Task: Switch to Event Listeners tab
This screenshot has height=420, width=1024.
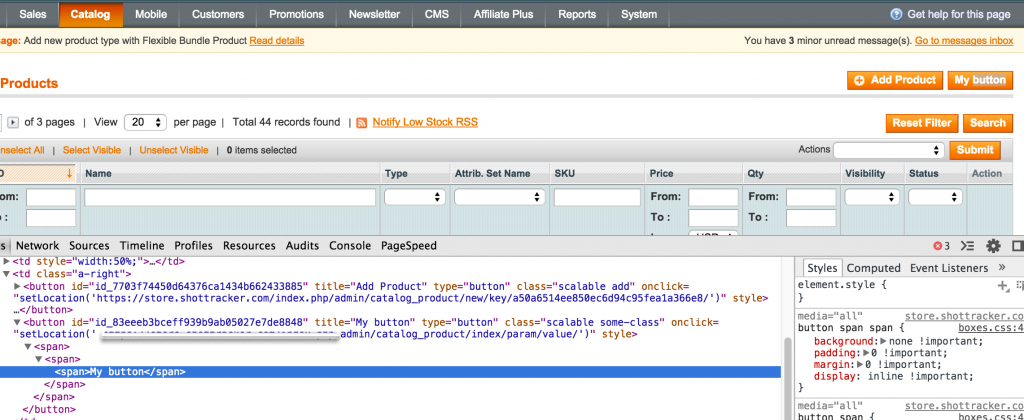Action: pos(949,268)
